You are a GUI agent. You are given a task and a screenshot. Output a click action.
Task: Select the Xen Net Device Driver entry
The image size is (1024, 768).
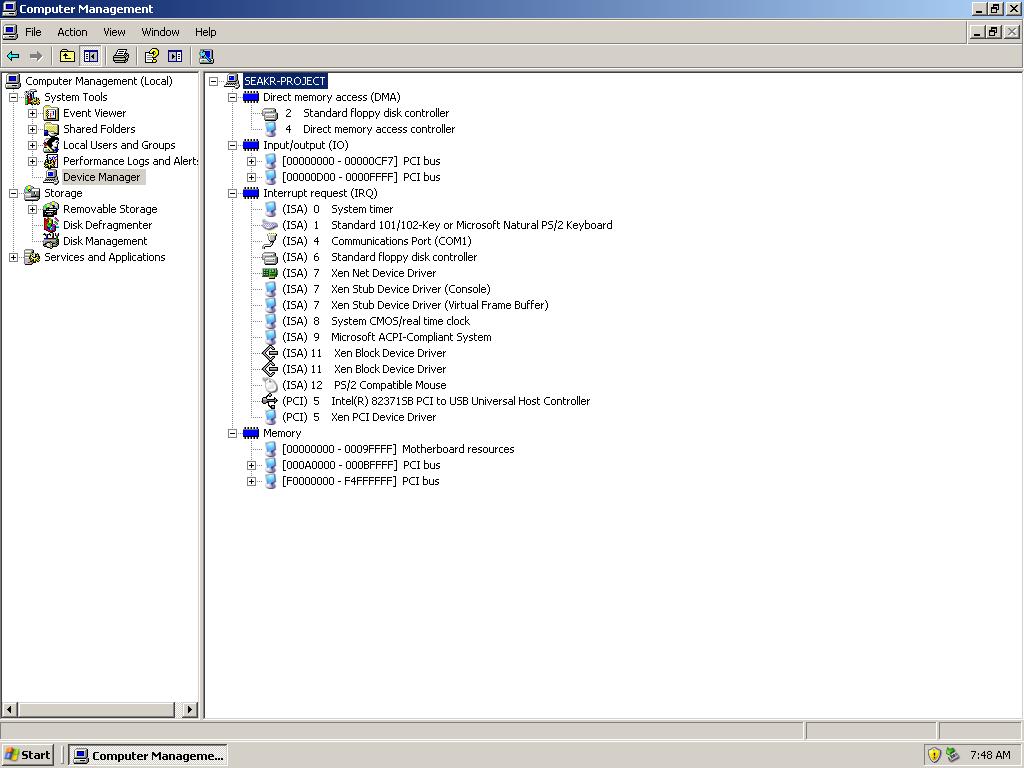point(383,273)
